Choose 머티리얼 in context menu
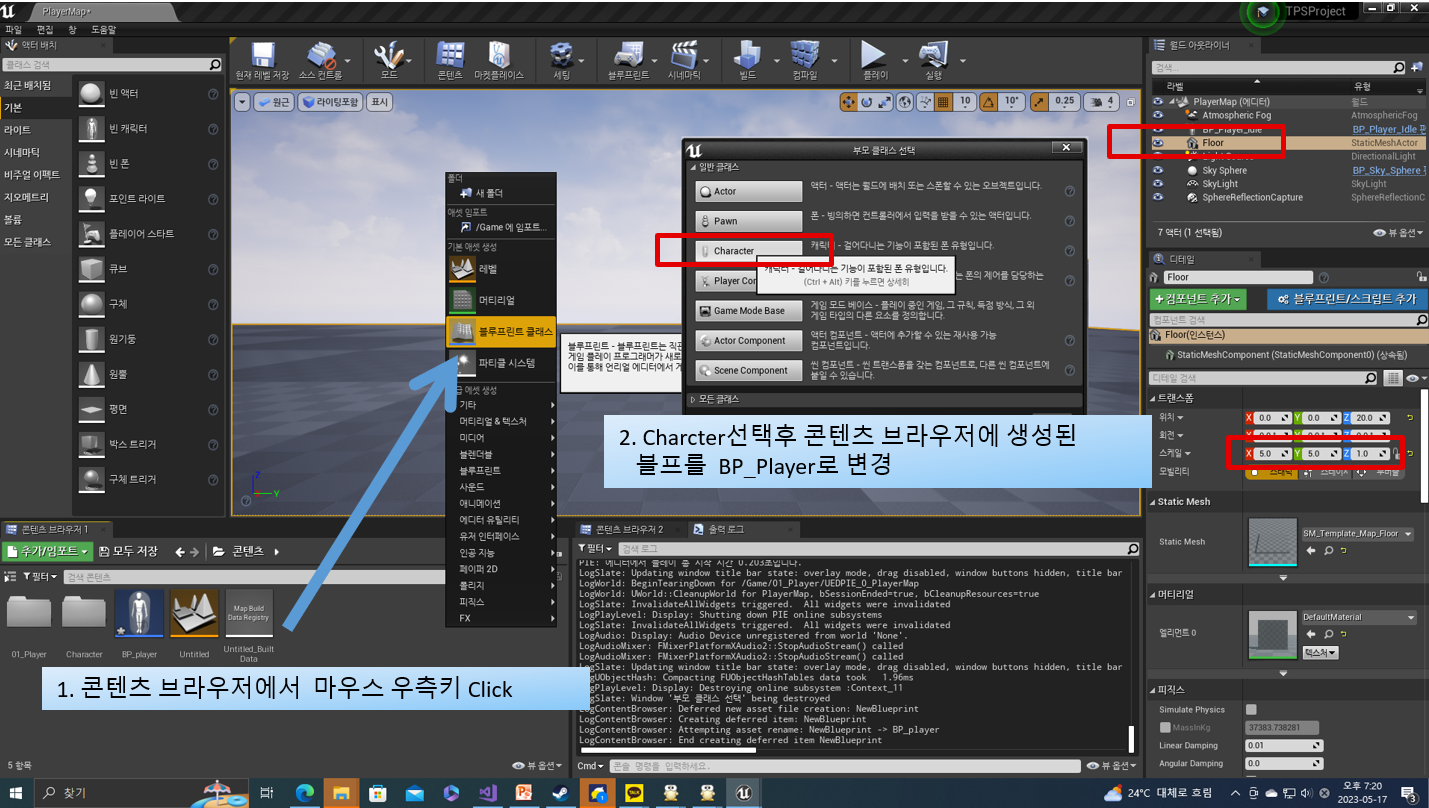Screen dimensions: 1429x808 (x=501, y=300)
